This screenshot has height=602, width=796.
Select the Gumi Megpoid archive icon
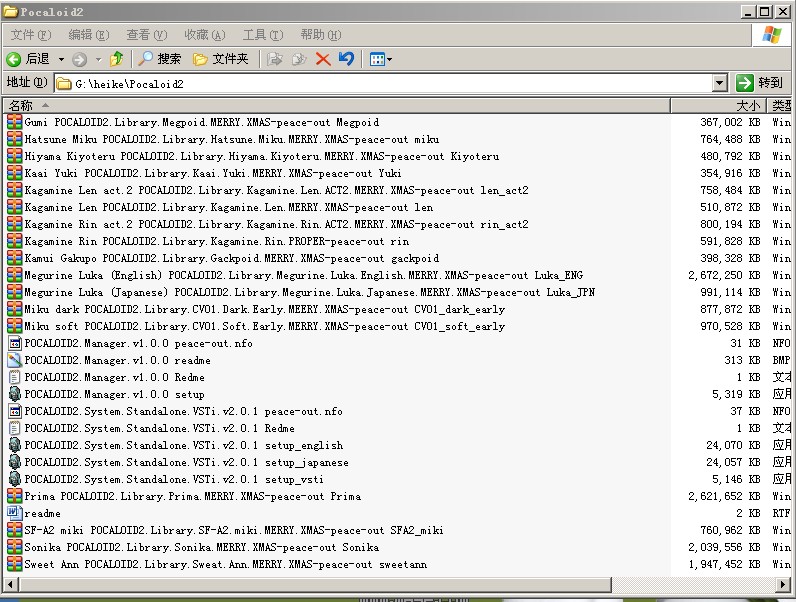pyautogui.click(x=15, y=122)
